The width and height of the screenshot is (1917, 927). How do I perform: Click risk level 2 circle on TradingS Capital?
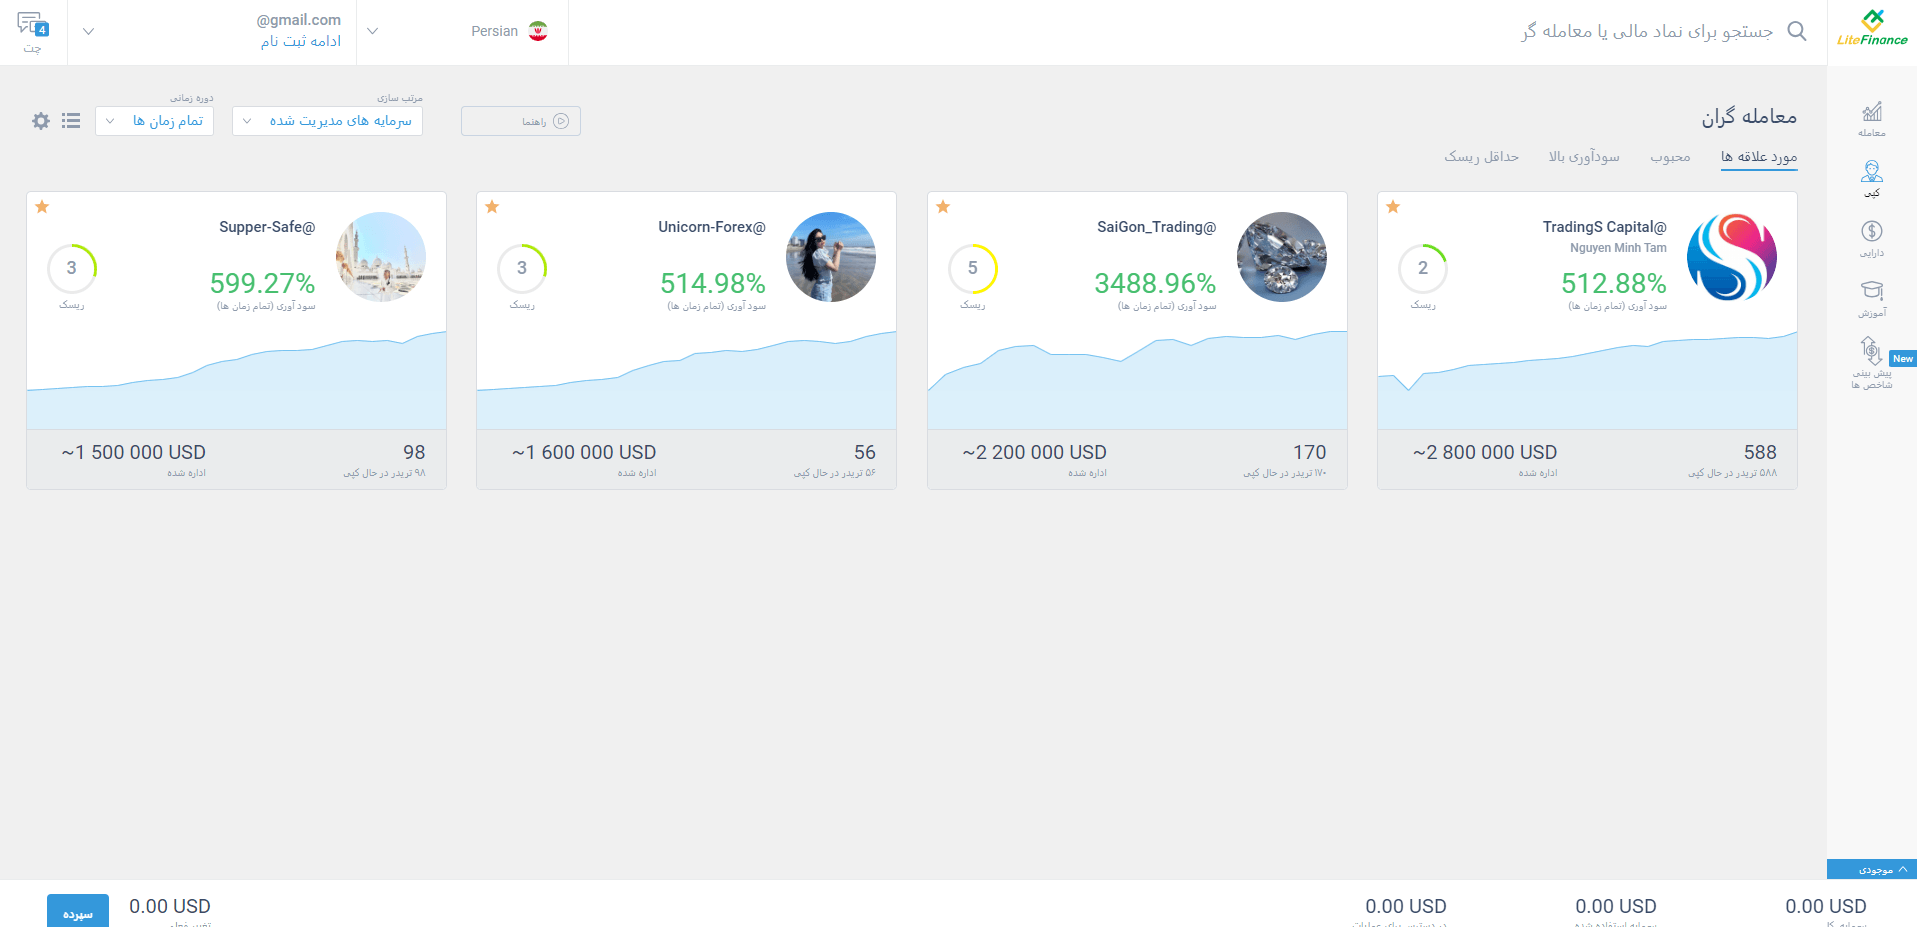(x=1423, y=268)
